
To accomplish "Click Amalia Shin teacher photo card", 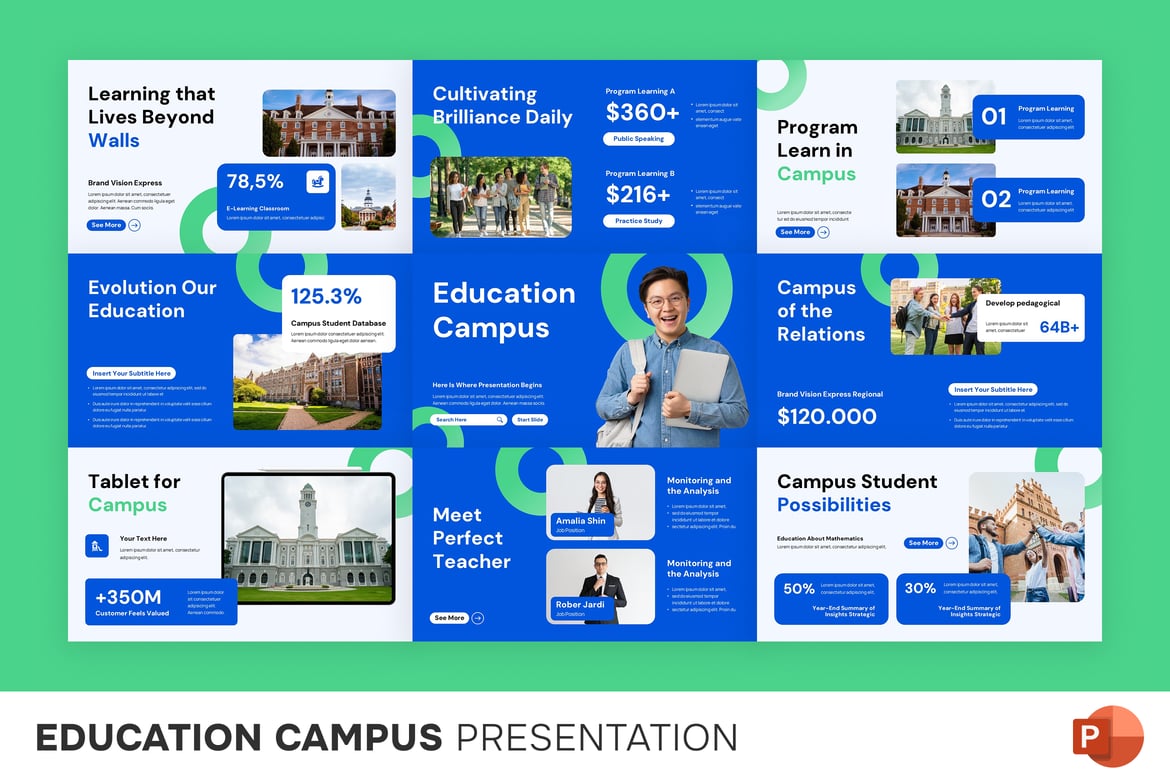I will click(601, 502).
